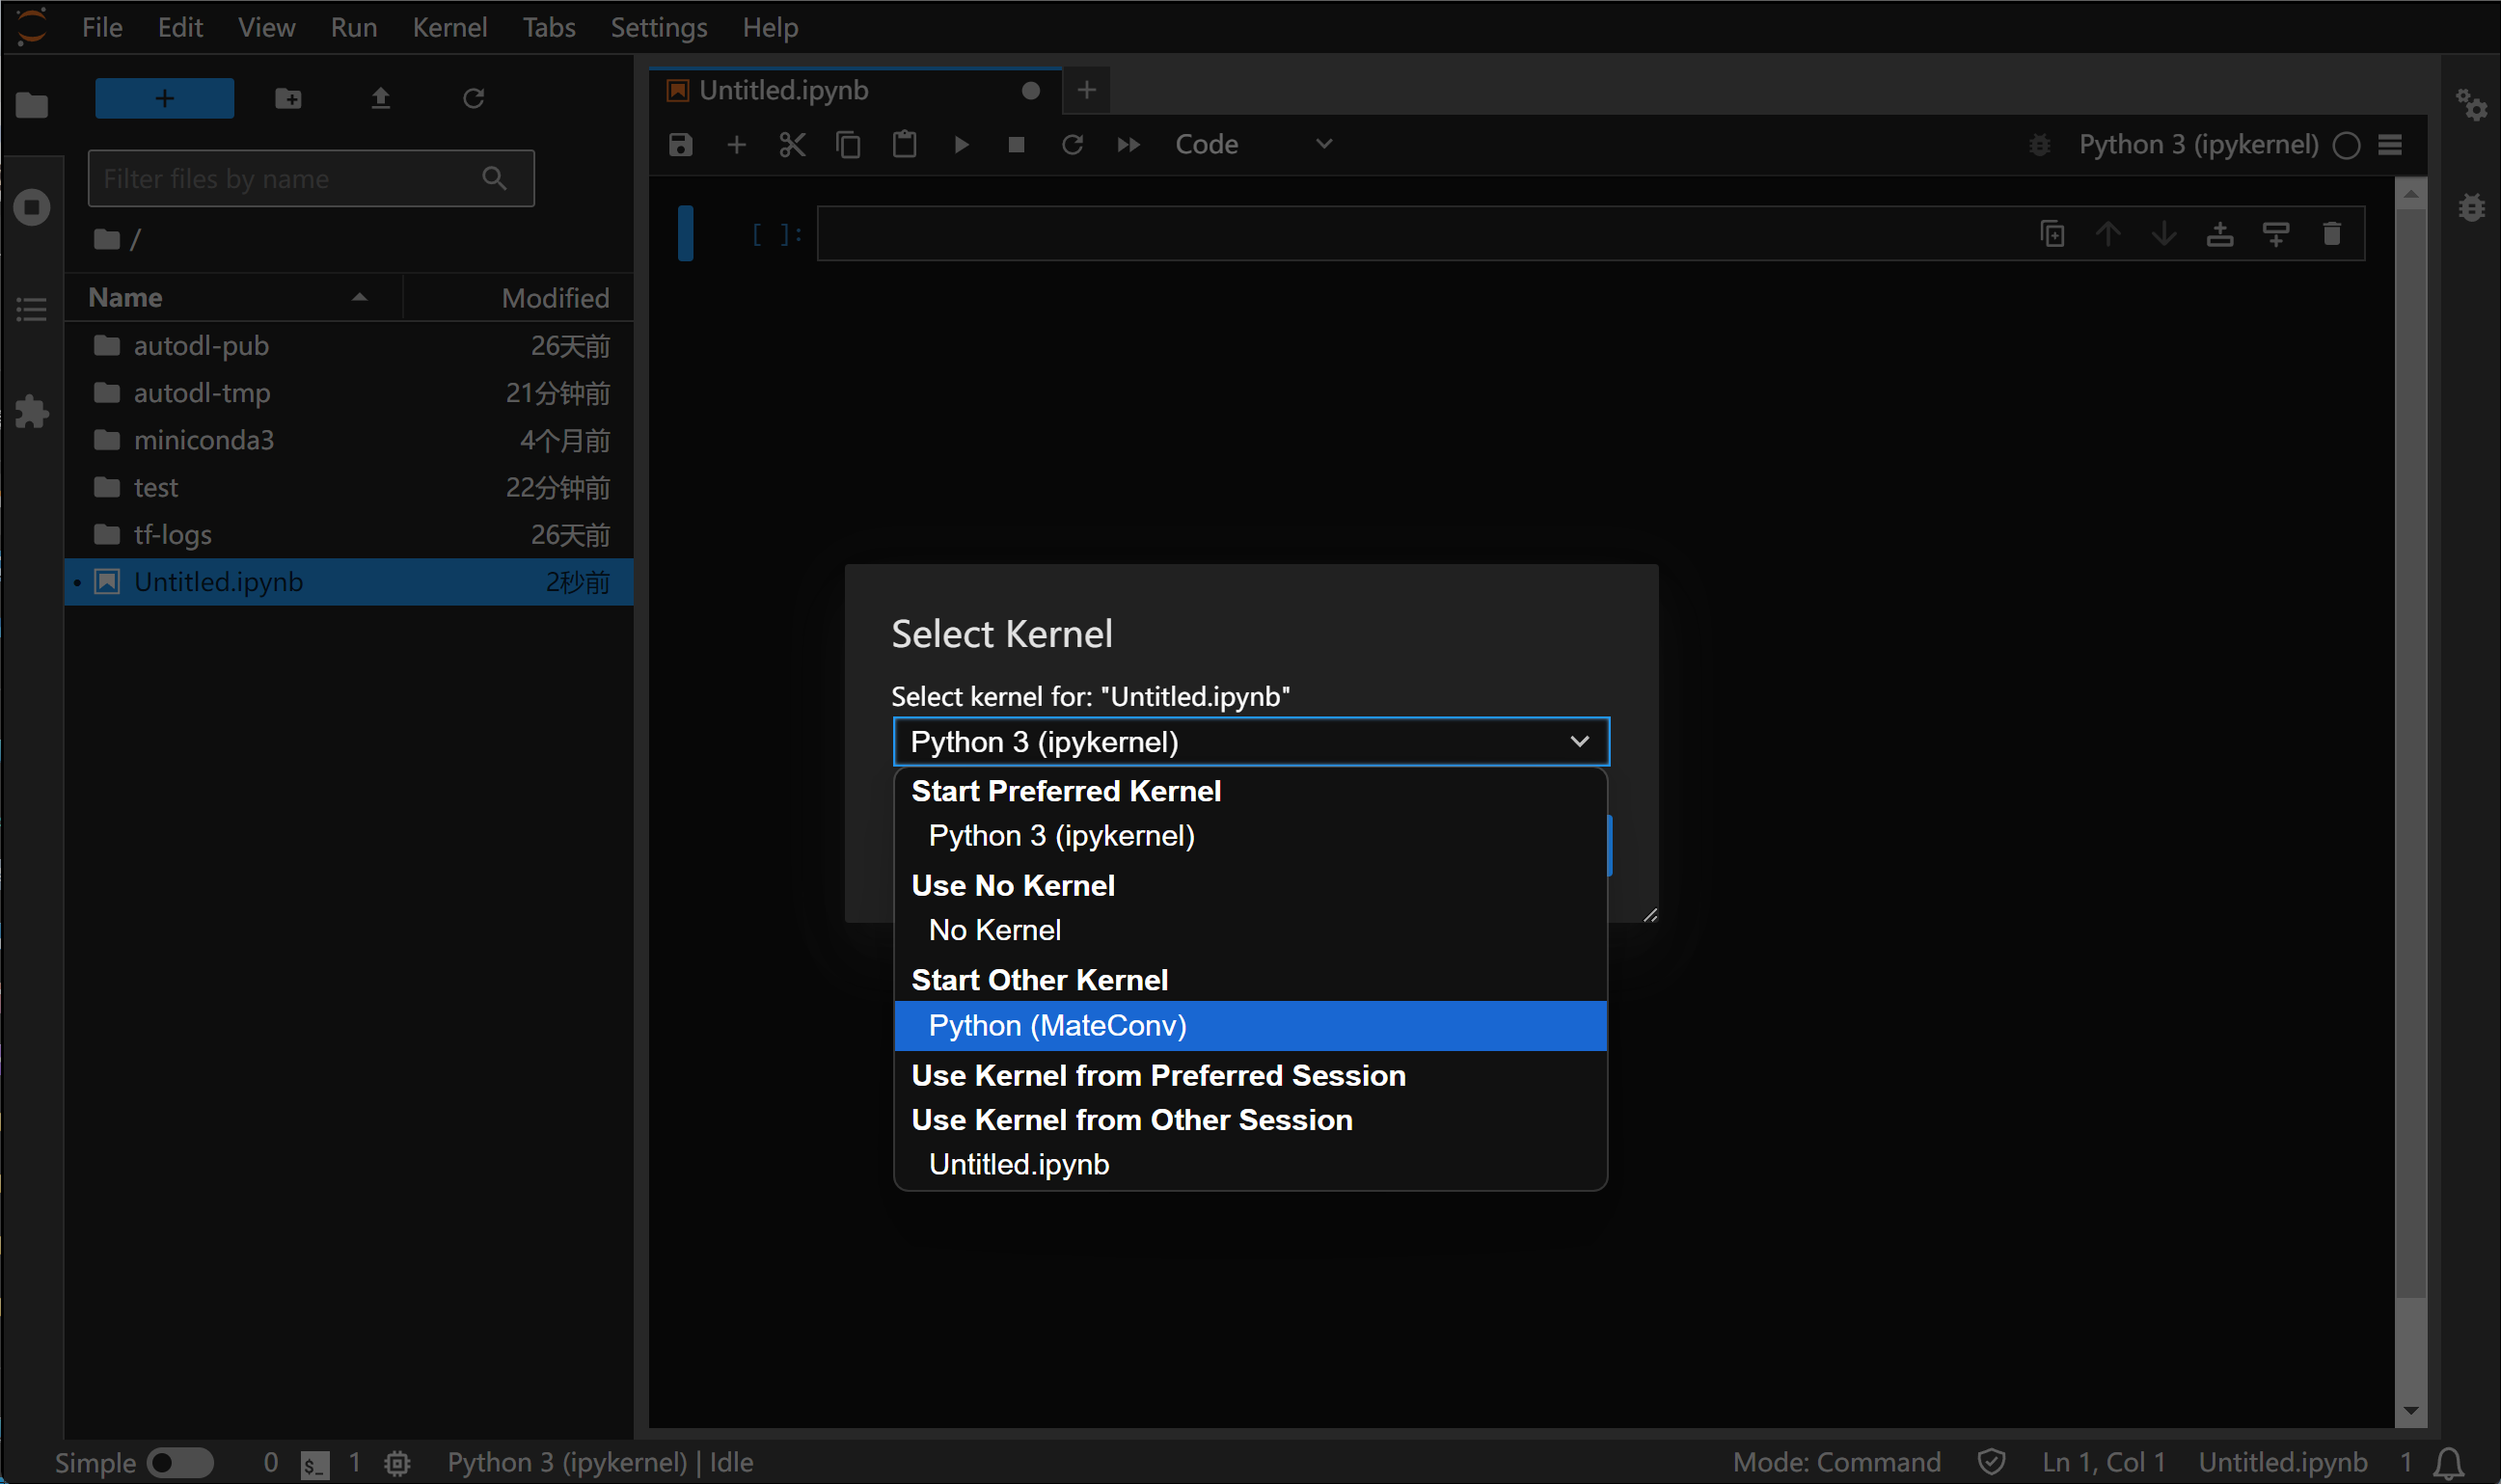Refresh the file browser listing
Image resolution: width=2501 pixels, height=1484 pixels.
point(474,98)
